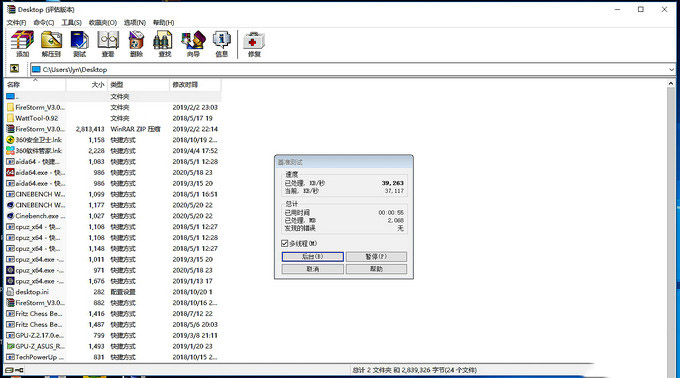Viewport: 680px width, 378px height.
Task: Open the 选项(N) menu
Action: click(135, 23)
